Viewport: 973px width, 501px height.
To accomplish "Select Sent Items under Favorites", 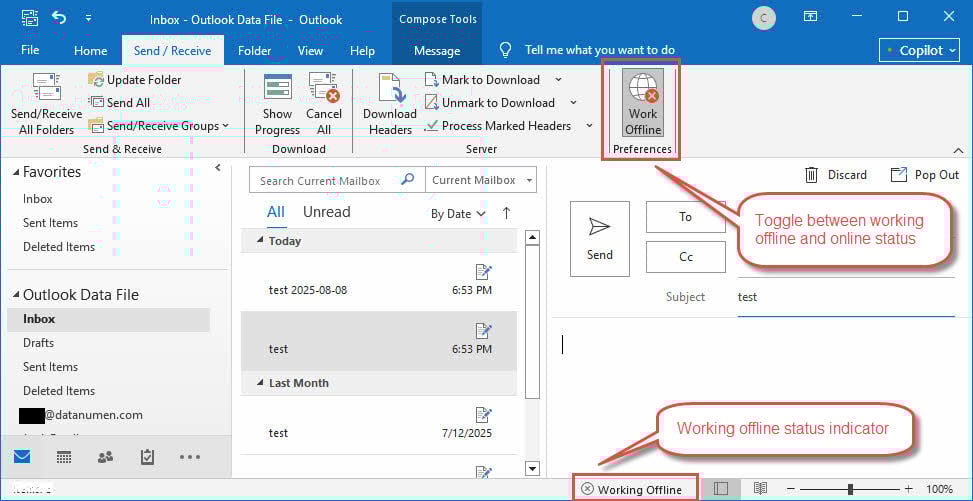I will 50,223.
